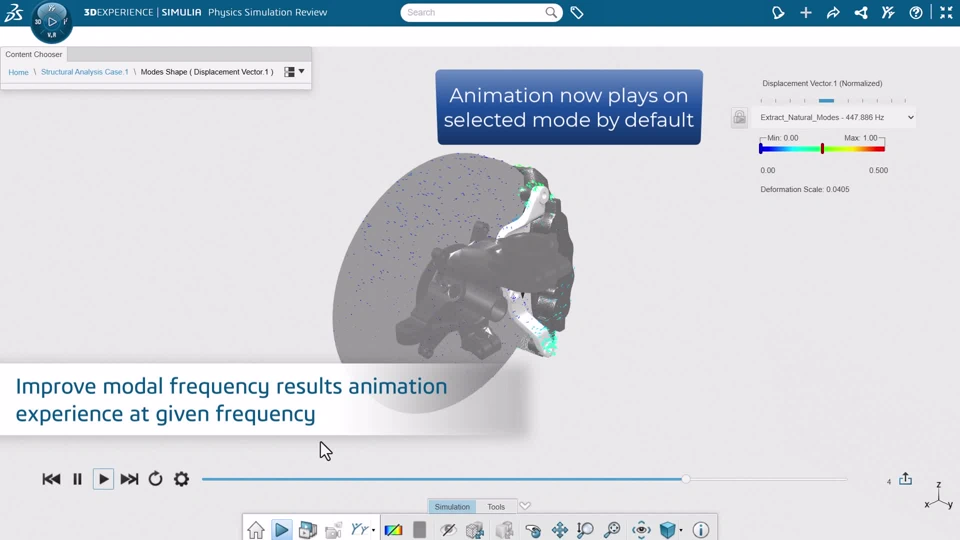The height and width of the screenshot is (540, 960).
Task: Select the rotate view tool
Action: (533, 530)
